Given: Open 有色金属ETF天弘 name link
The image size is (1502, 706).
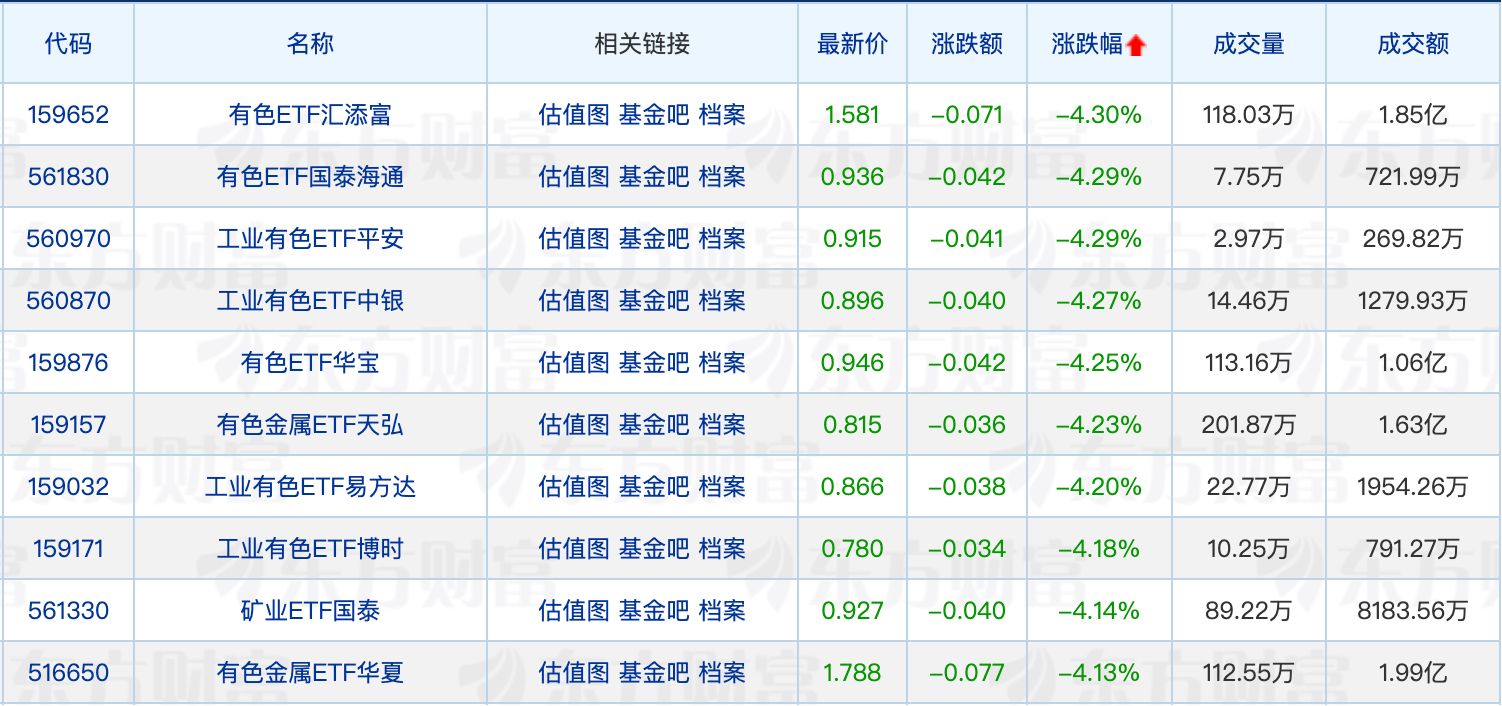Looking at the screenshot, I should [x=310, y=425].
